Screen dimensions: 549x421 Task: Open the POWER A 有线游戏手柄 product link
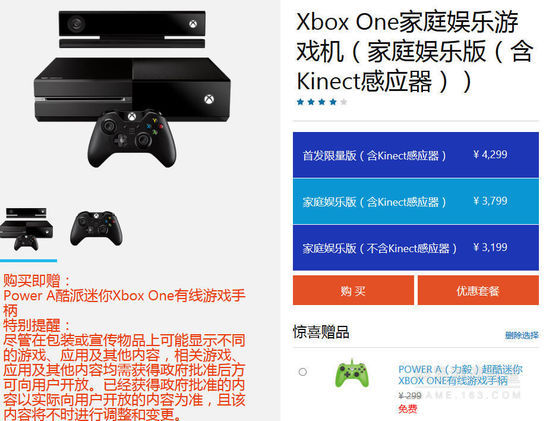click(460, 375)
